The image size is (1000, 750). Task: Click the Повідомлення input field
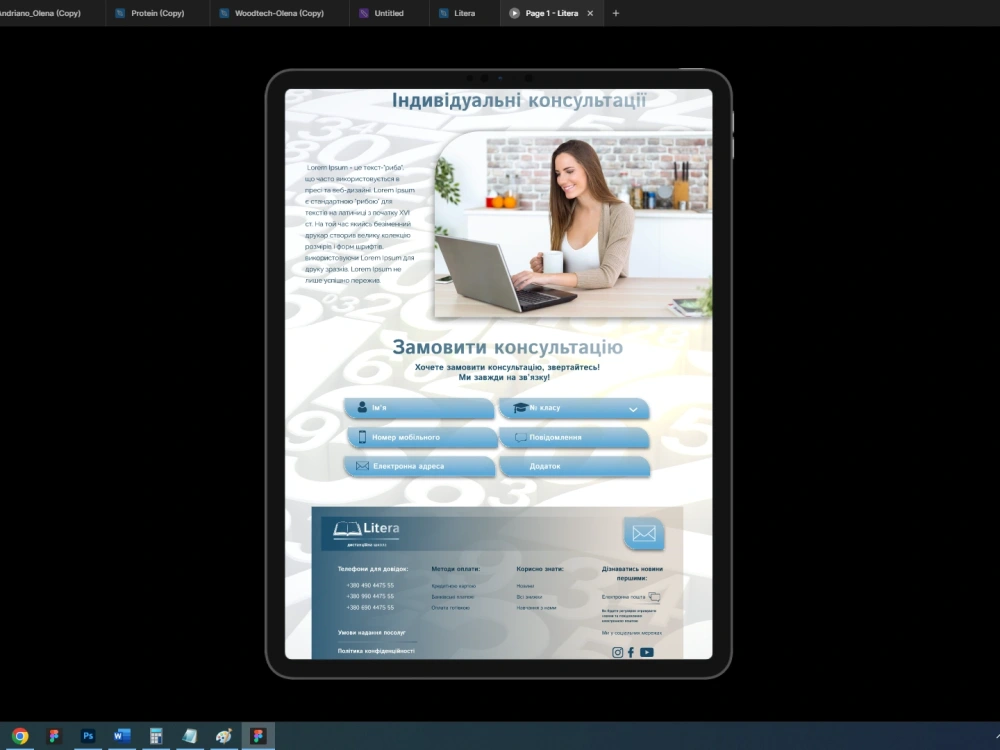click(x=574, y=438)
